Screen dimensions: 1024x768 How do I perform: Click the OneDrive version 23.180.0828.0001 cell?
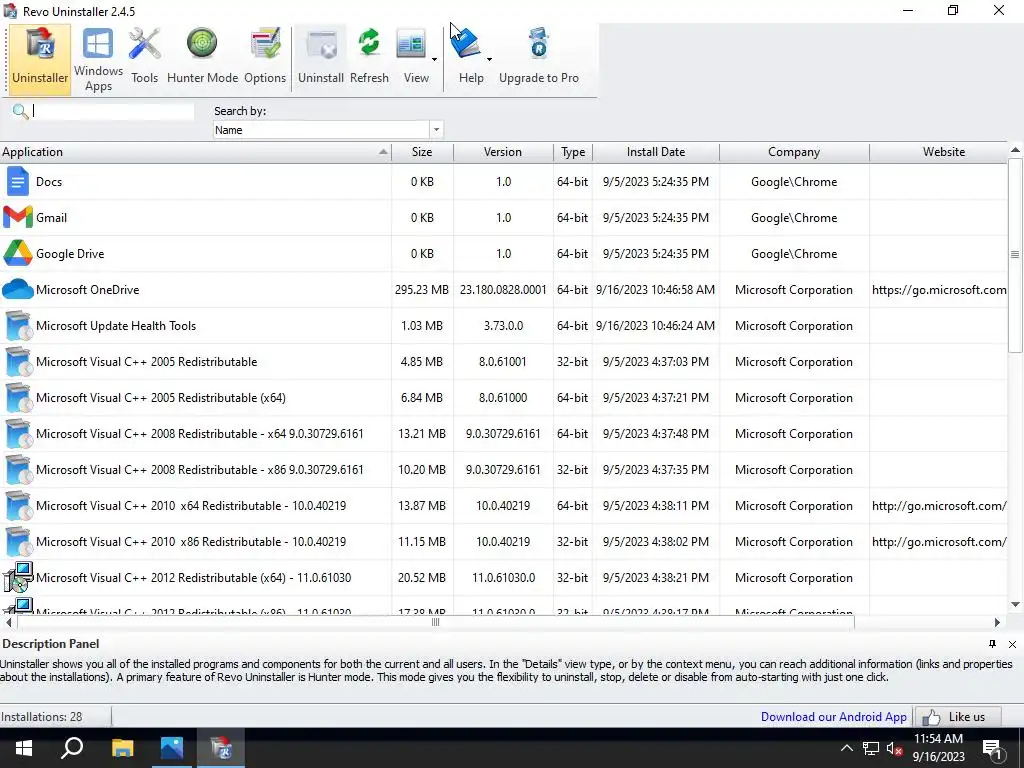tap(503, 289)
